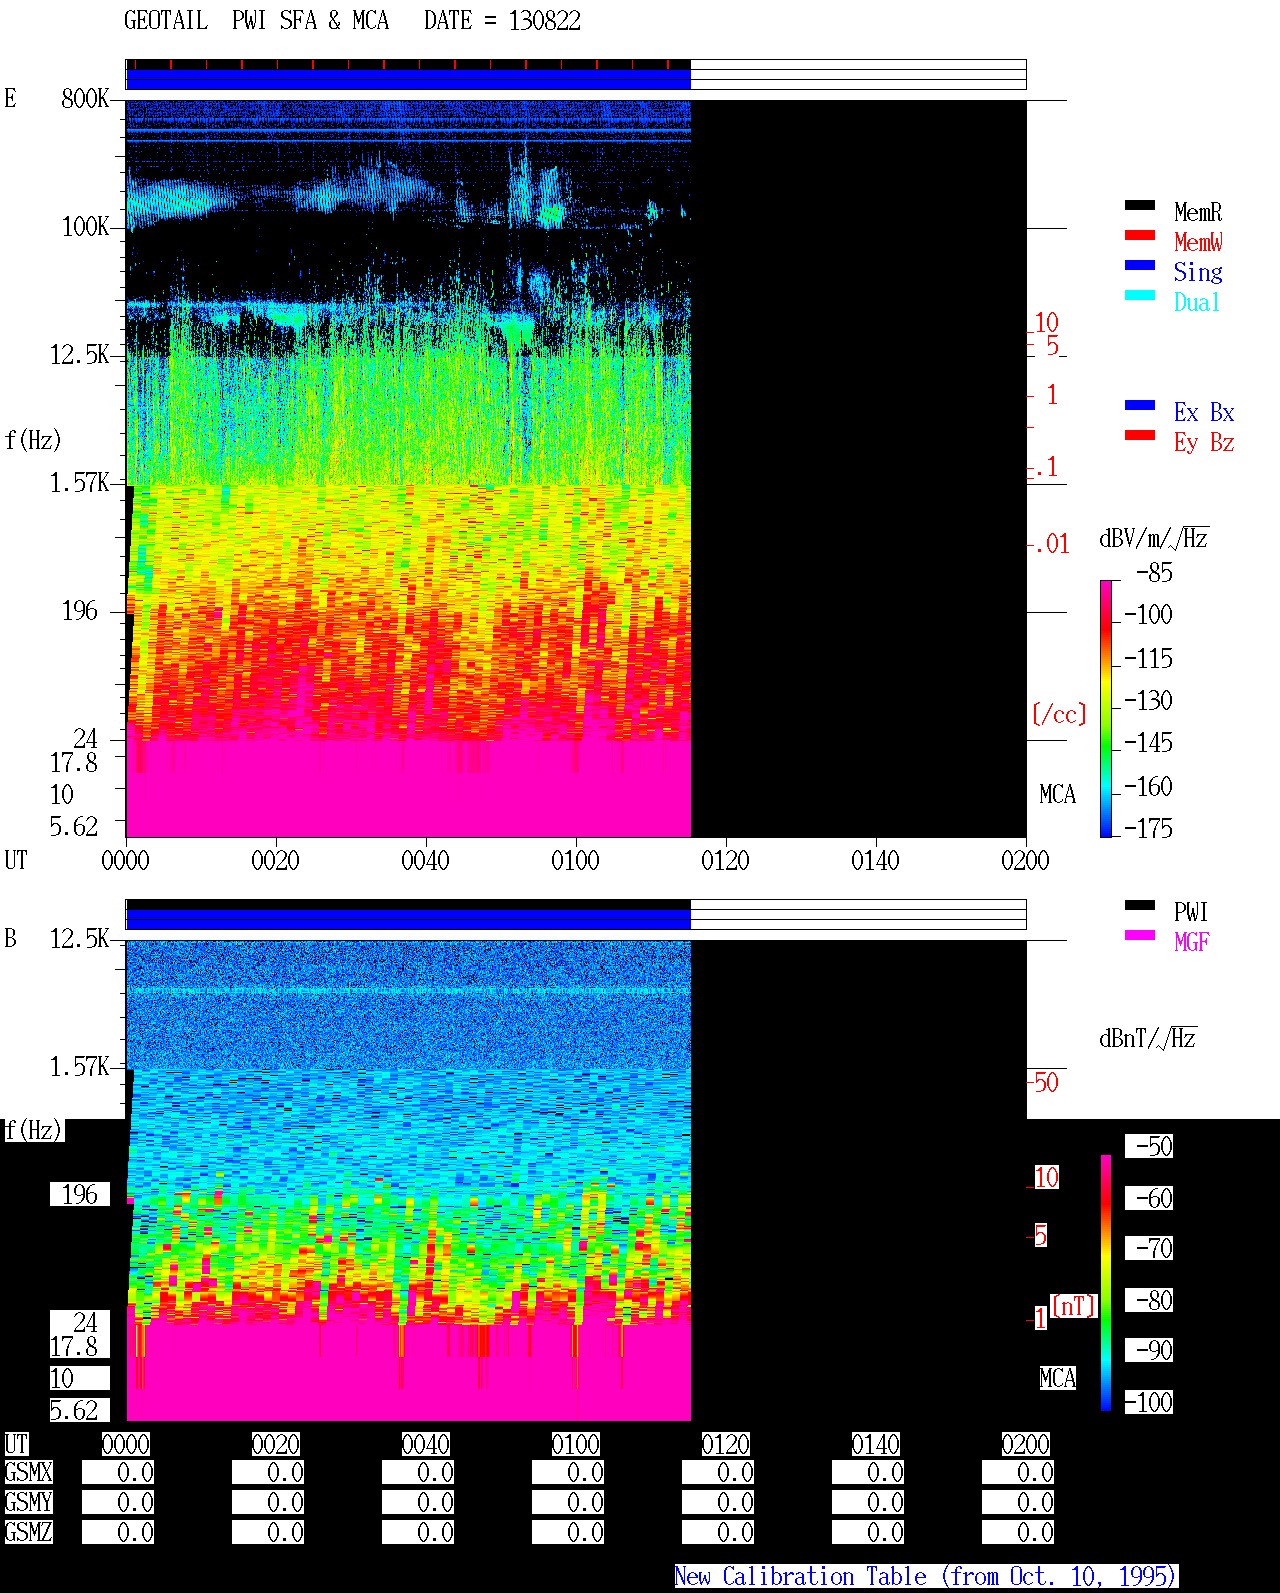
Task: Click the DATE = 130822 text
Action: point(502,21)
